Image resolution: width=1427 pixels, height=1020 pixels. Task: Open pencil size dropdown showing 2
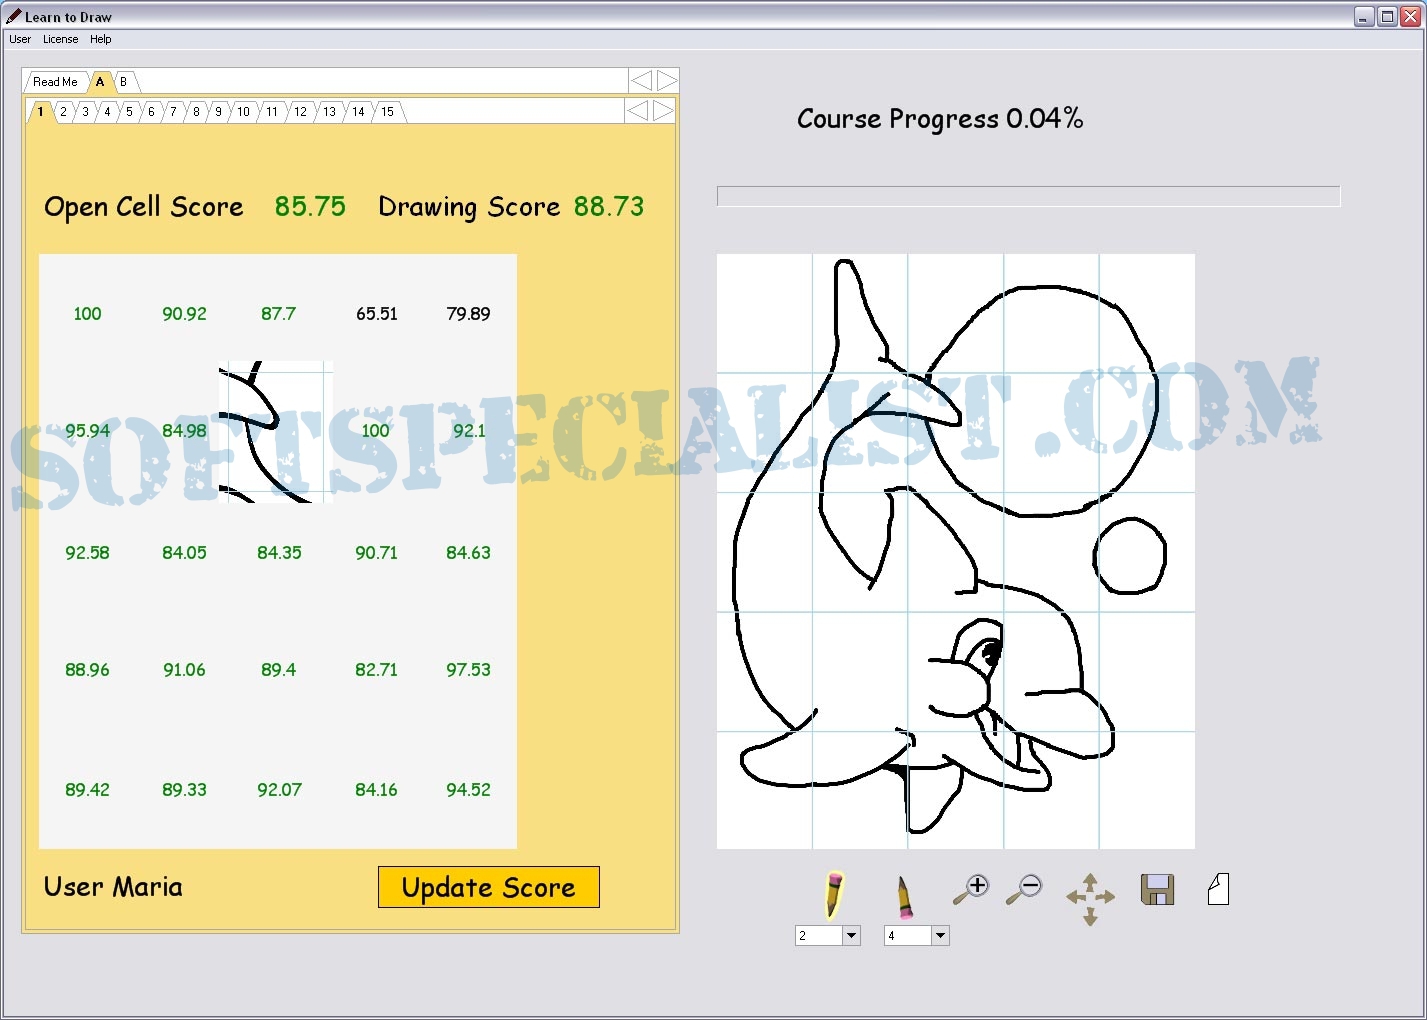pyautogui.click(x=851, y=936)
